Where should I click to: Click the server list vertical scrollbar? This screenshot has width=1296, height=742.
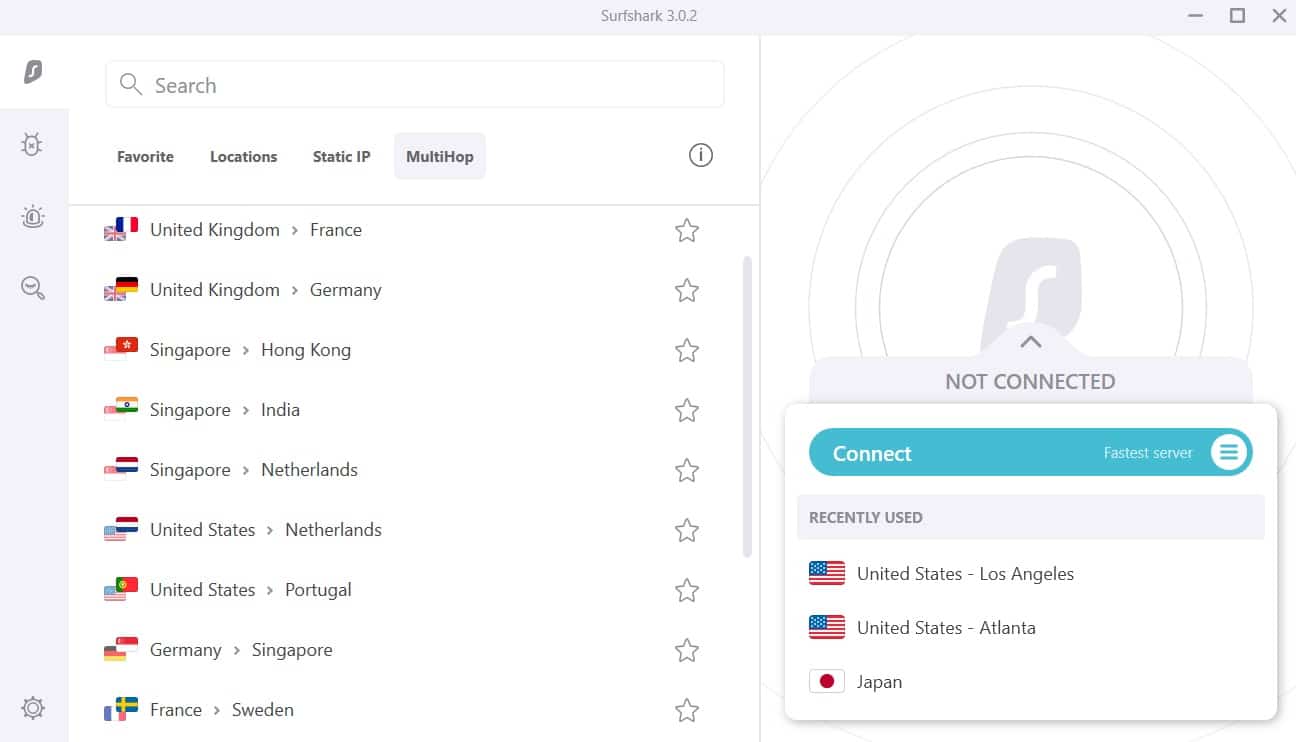[x=747, y=407]
